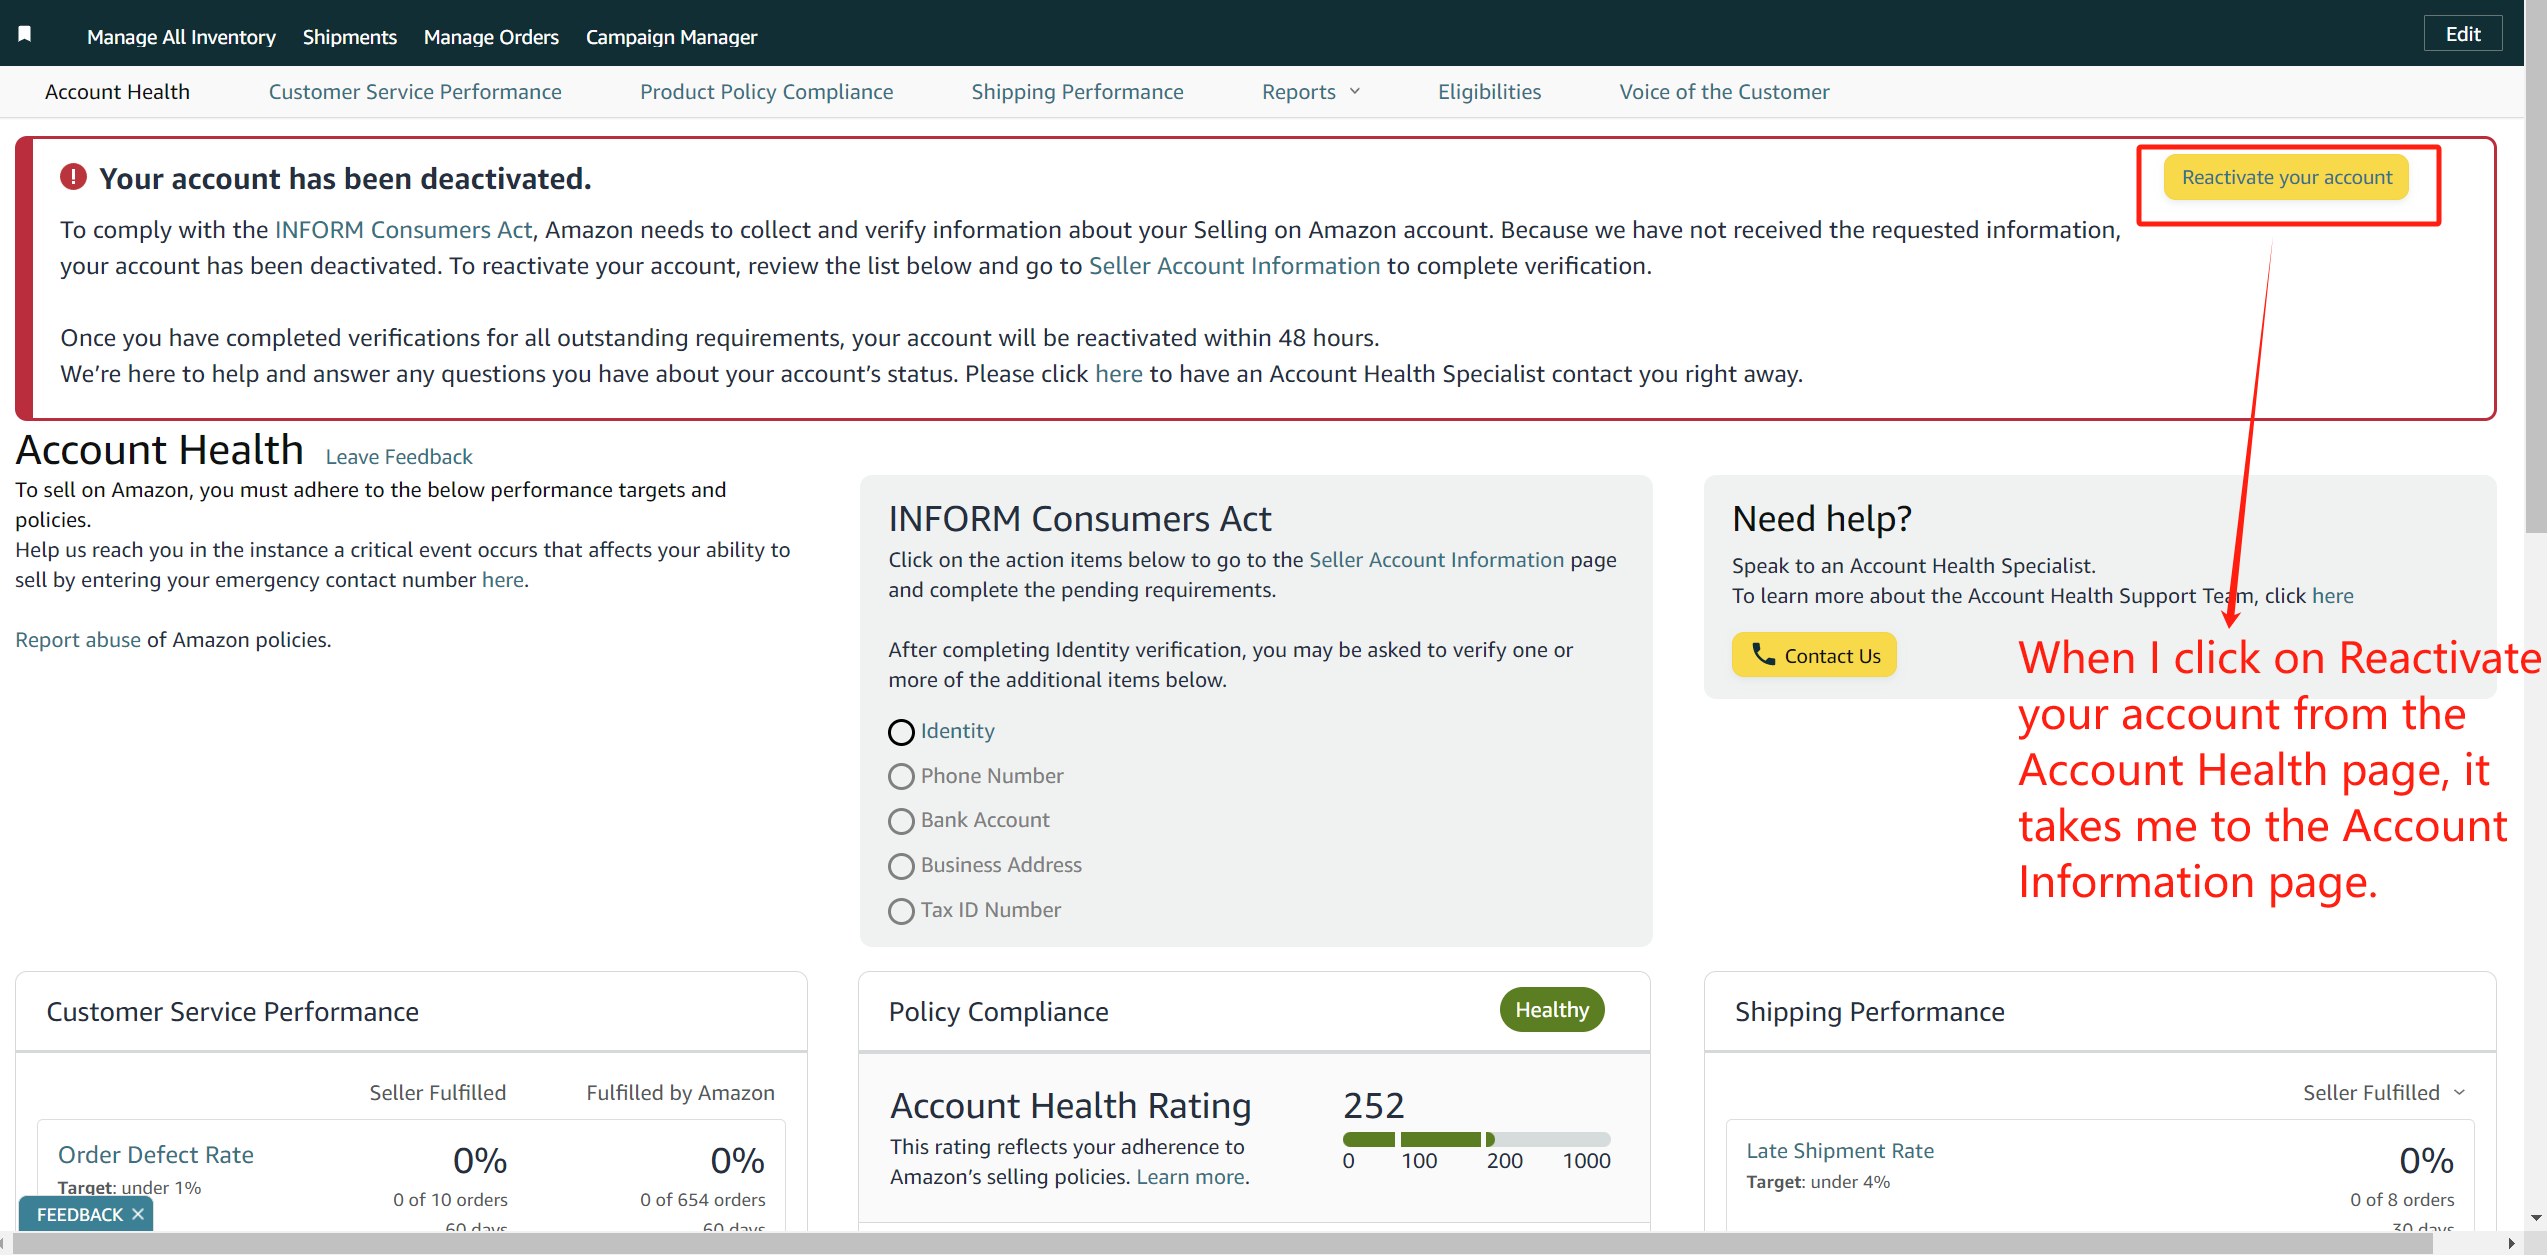Click the Customer Service Performance card heading
This screenshot has width=2547, height=1255.
pos(232,1012)
